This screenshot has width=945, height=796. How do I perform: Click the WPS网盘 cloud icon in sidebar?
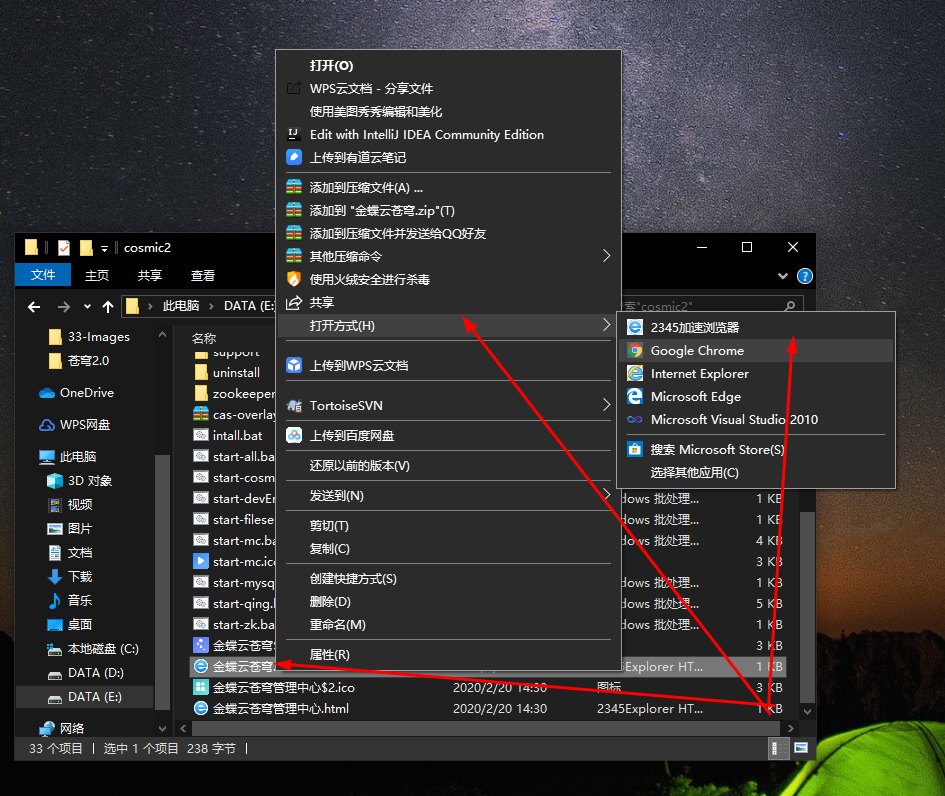(47, 425)
